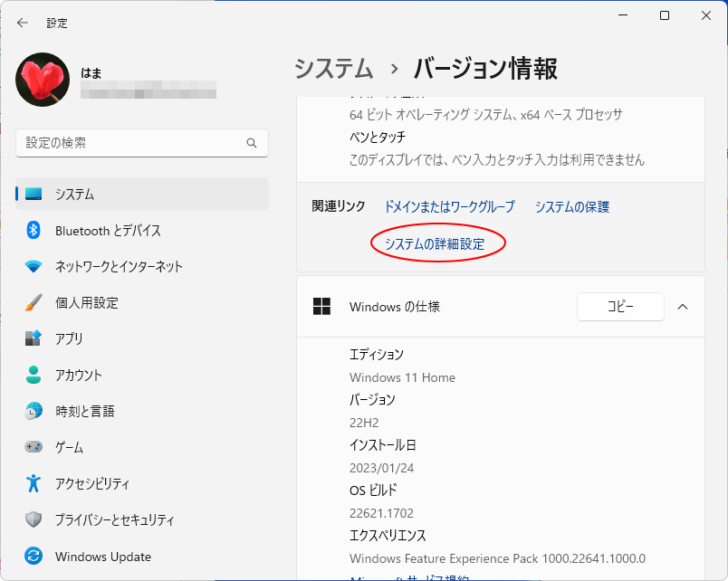Open Windows Update settings page

click(142, 556)
